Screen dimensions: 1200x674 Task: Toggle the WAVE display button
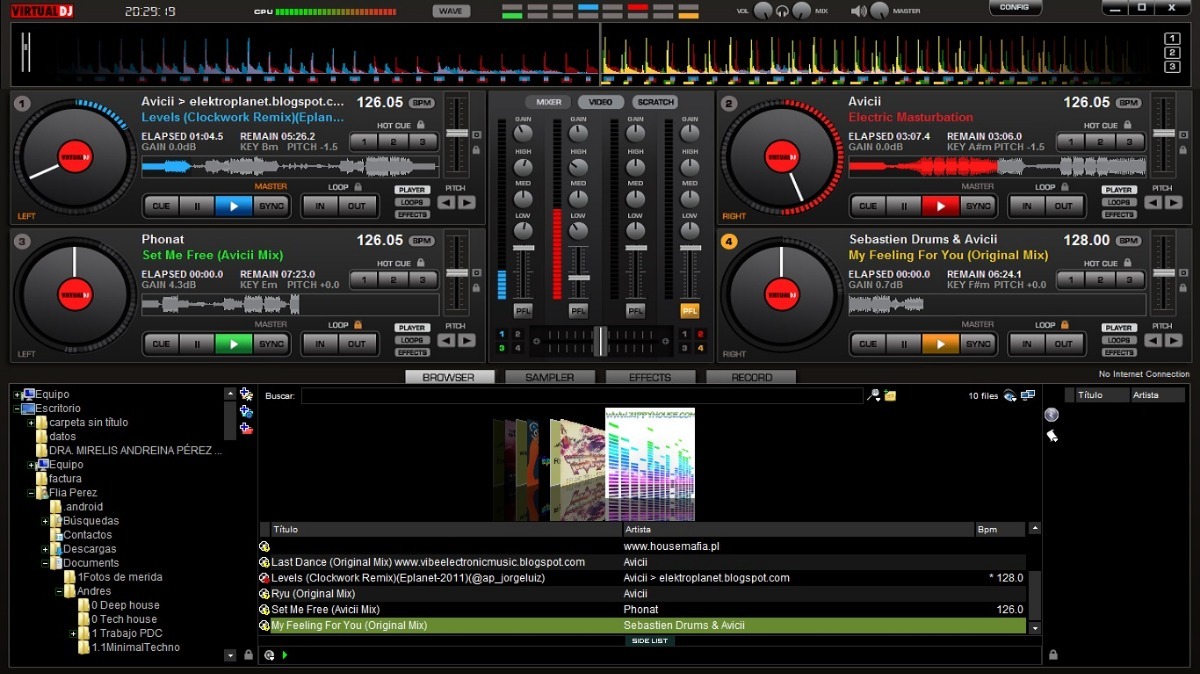[451, 11]
